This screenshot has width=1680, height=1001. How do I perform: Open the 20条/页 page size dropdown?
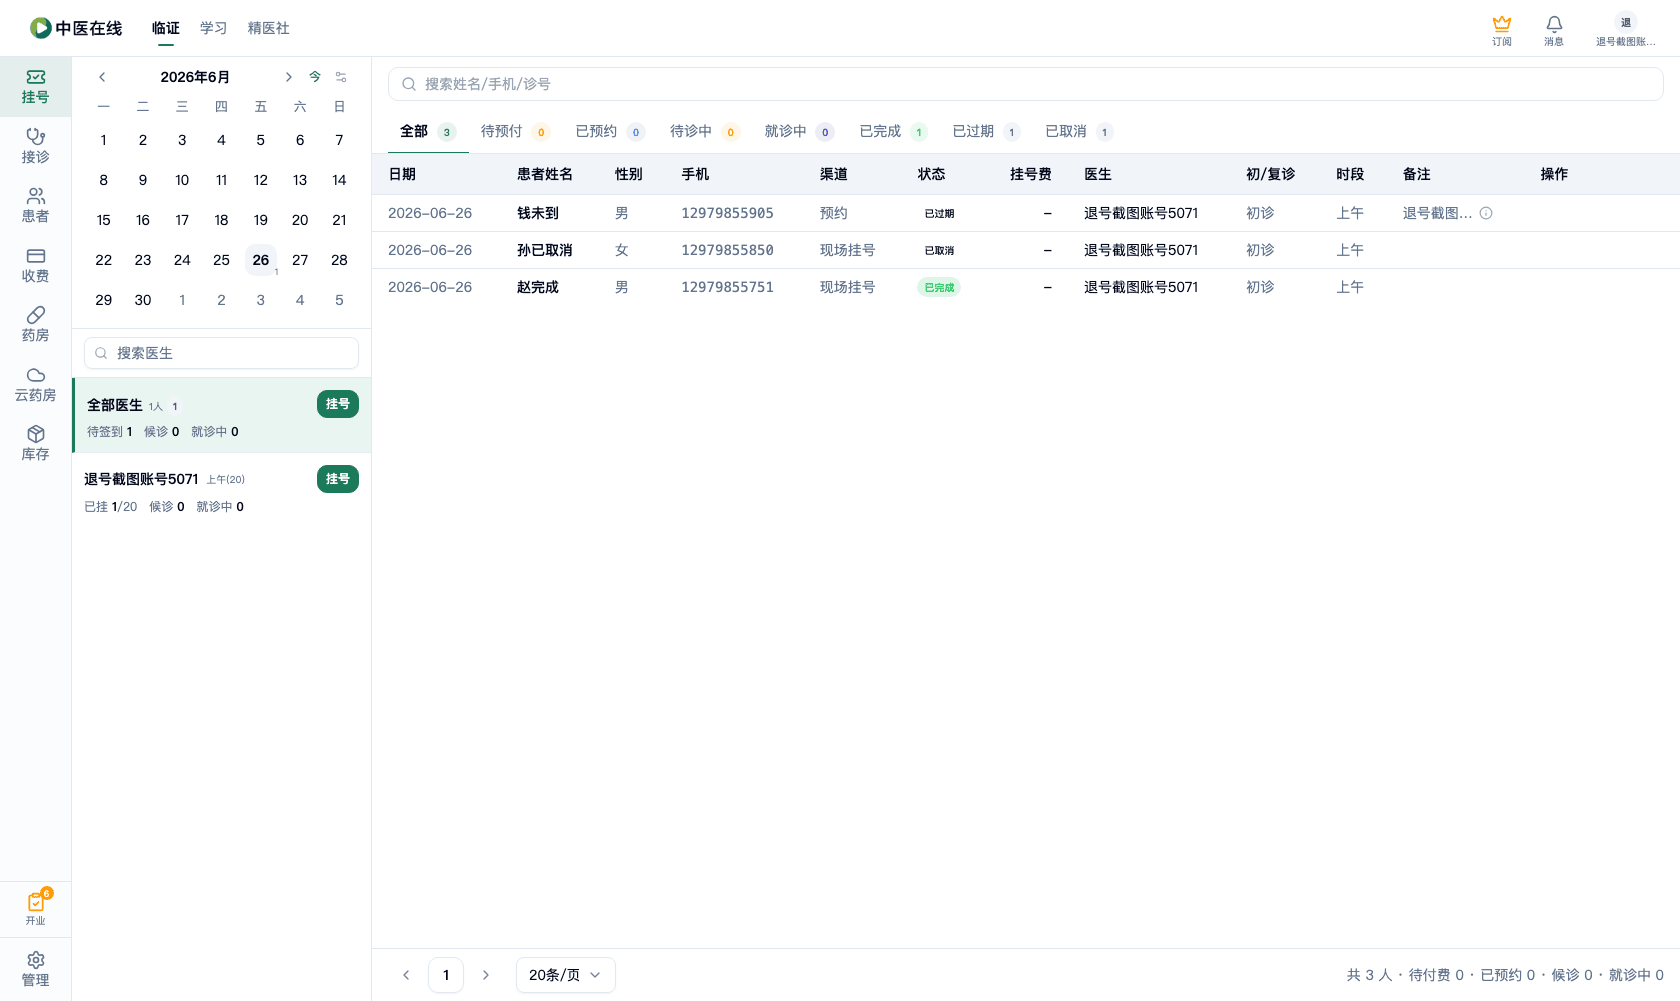tap(565, 975)
